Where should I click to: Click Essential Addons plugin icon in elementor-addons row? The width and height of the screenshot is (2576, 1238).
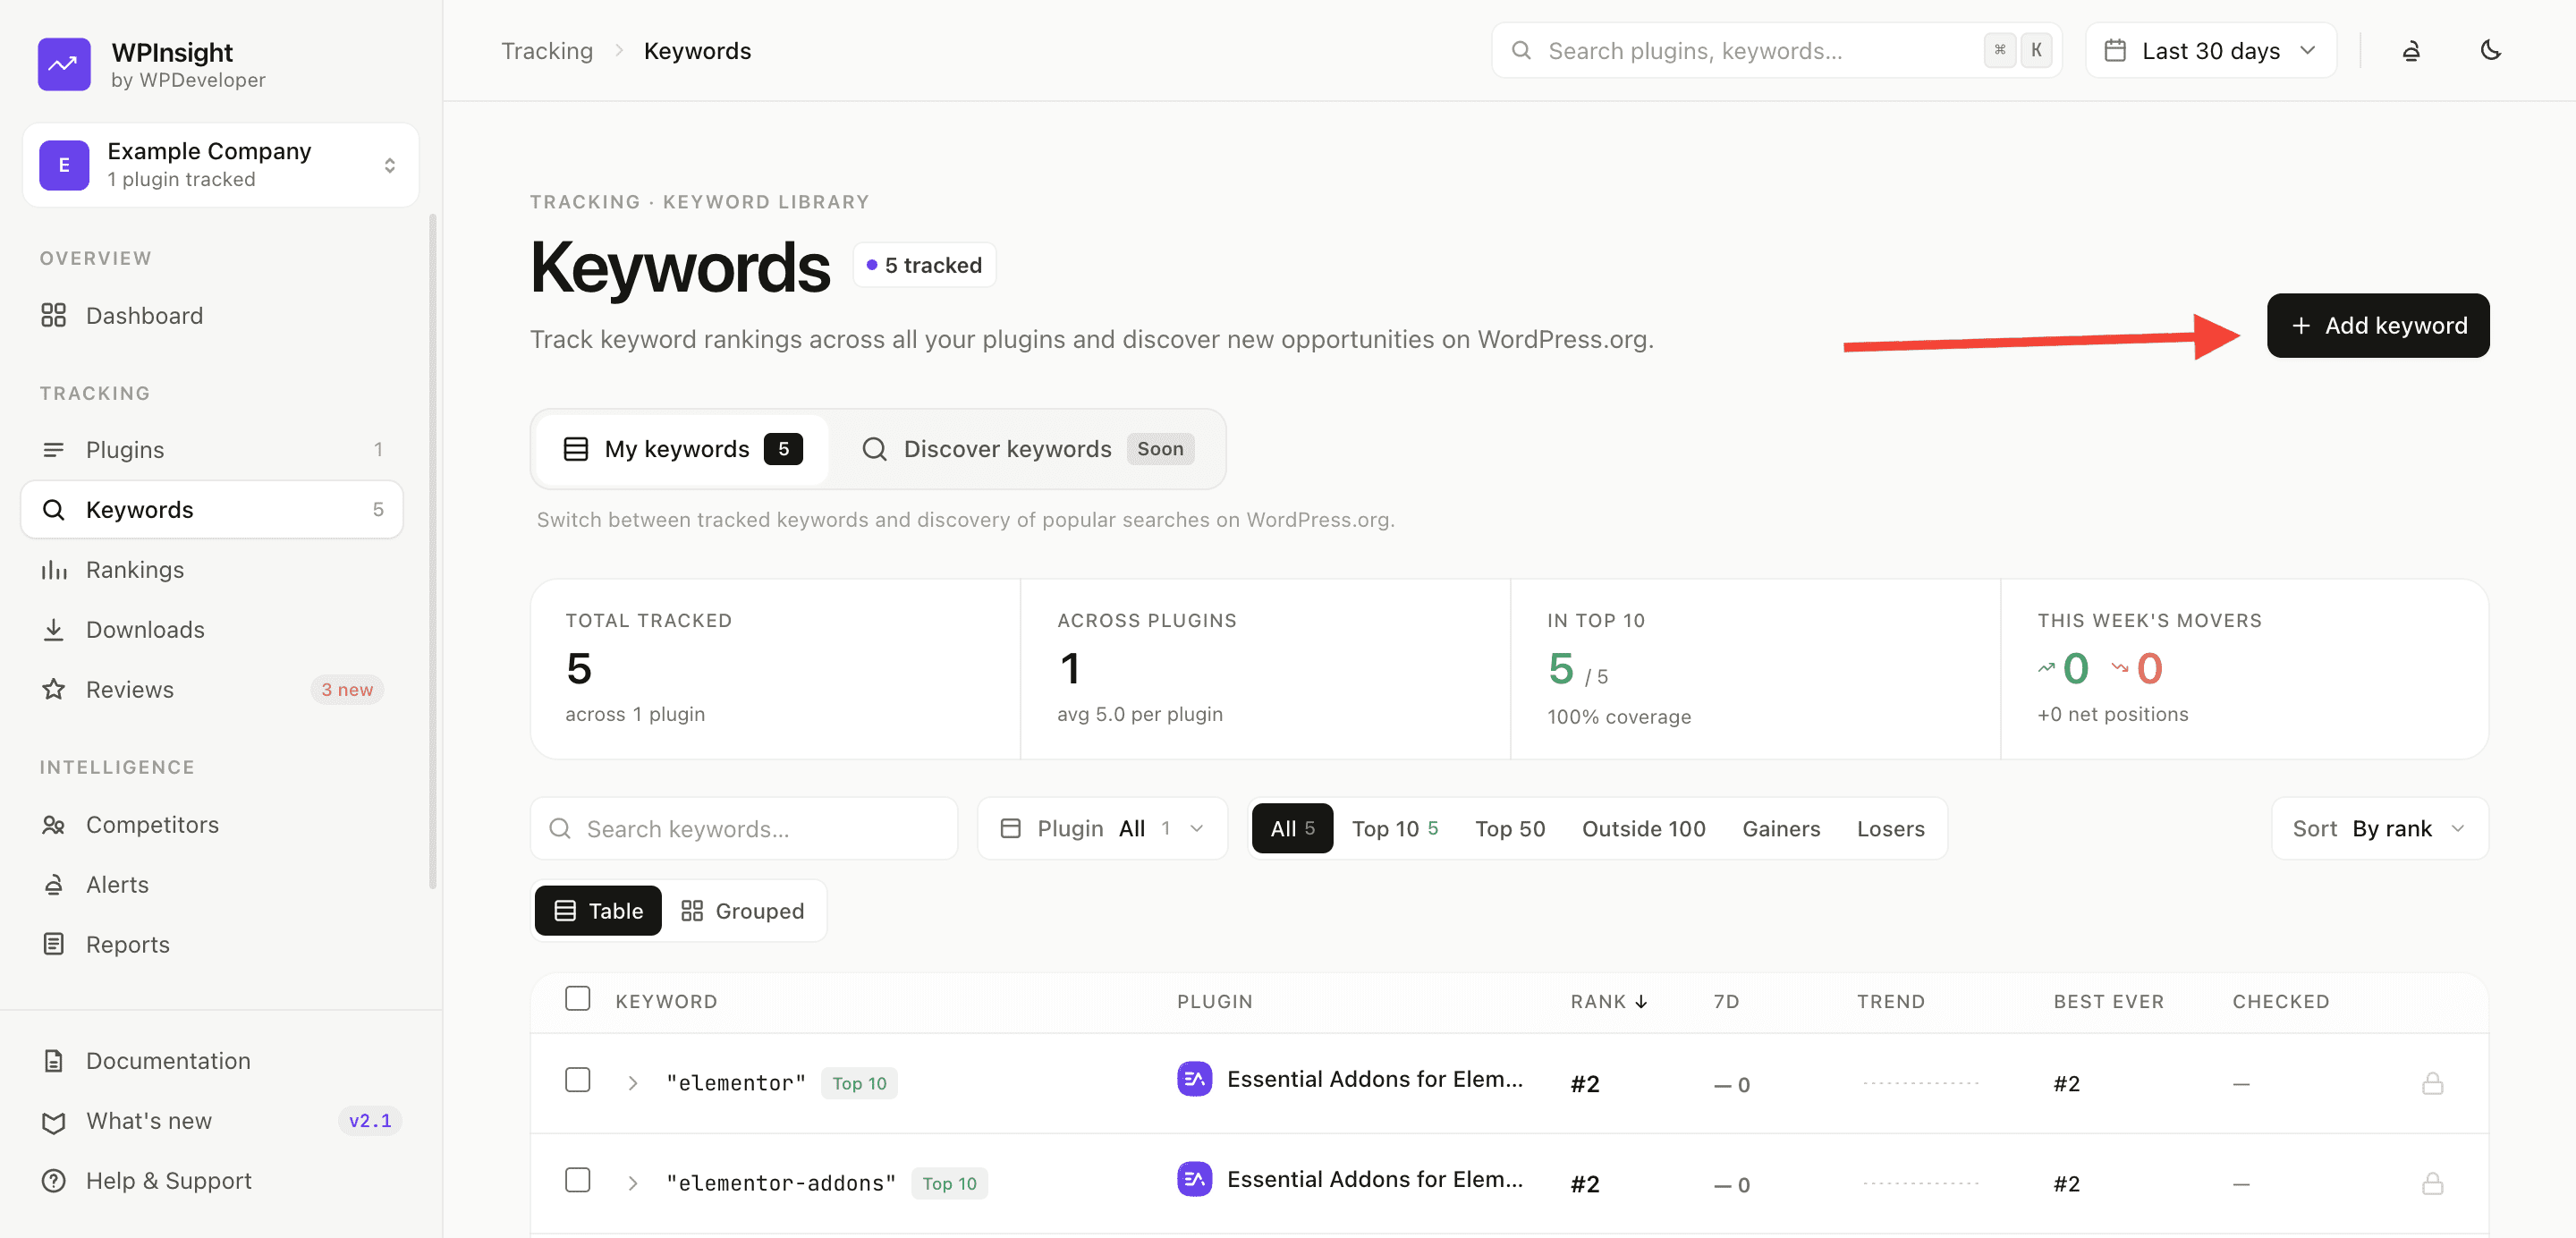pos(1194,1180)
